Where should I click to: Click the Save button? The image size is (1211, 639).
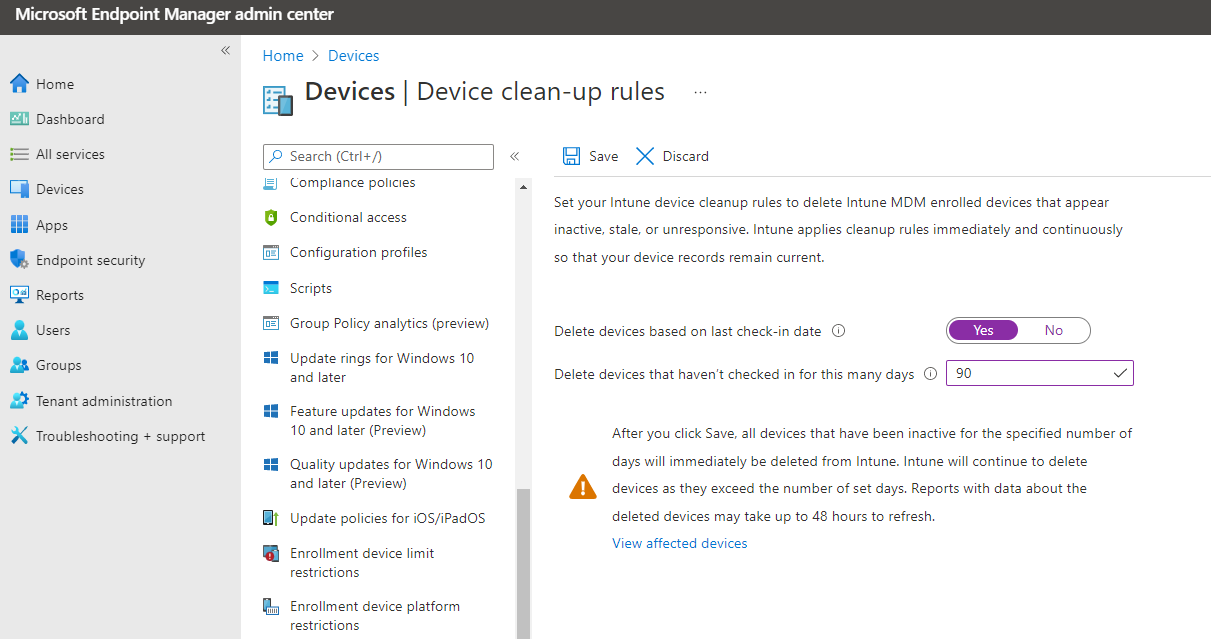tap(590, 156)
